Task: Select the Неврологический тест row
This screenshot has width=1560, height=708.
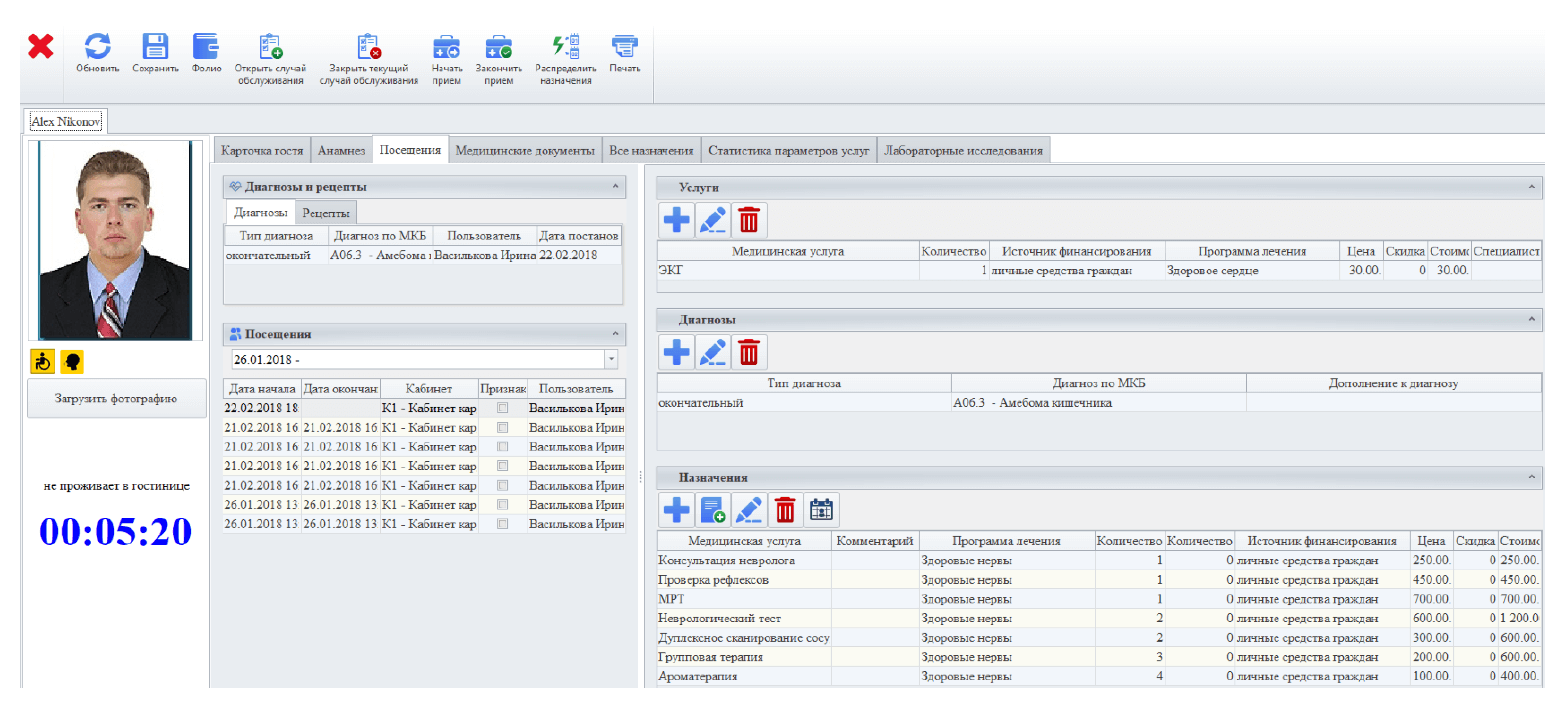Action: [x=1099, y=618]
